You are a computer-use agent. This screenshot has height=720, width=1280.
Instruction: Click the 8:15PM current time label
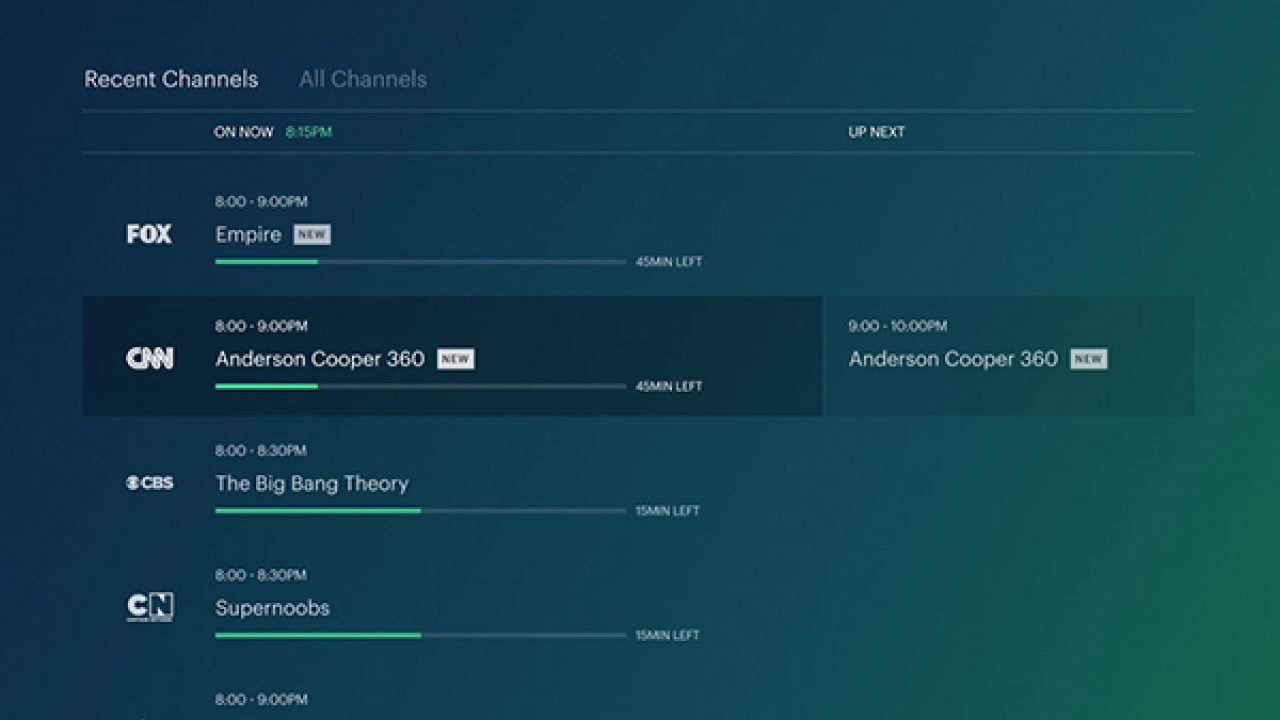[309, 132]
